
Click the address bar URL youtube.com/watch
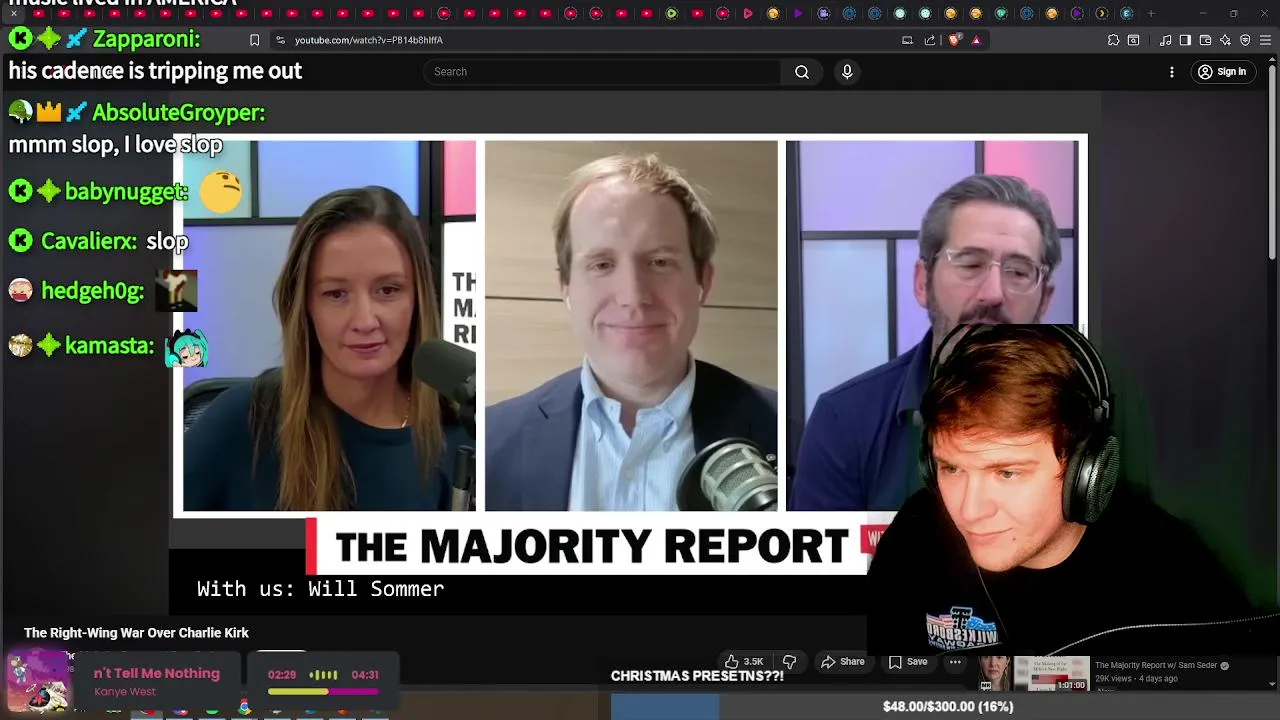point(368,40)
